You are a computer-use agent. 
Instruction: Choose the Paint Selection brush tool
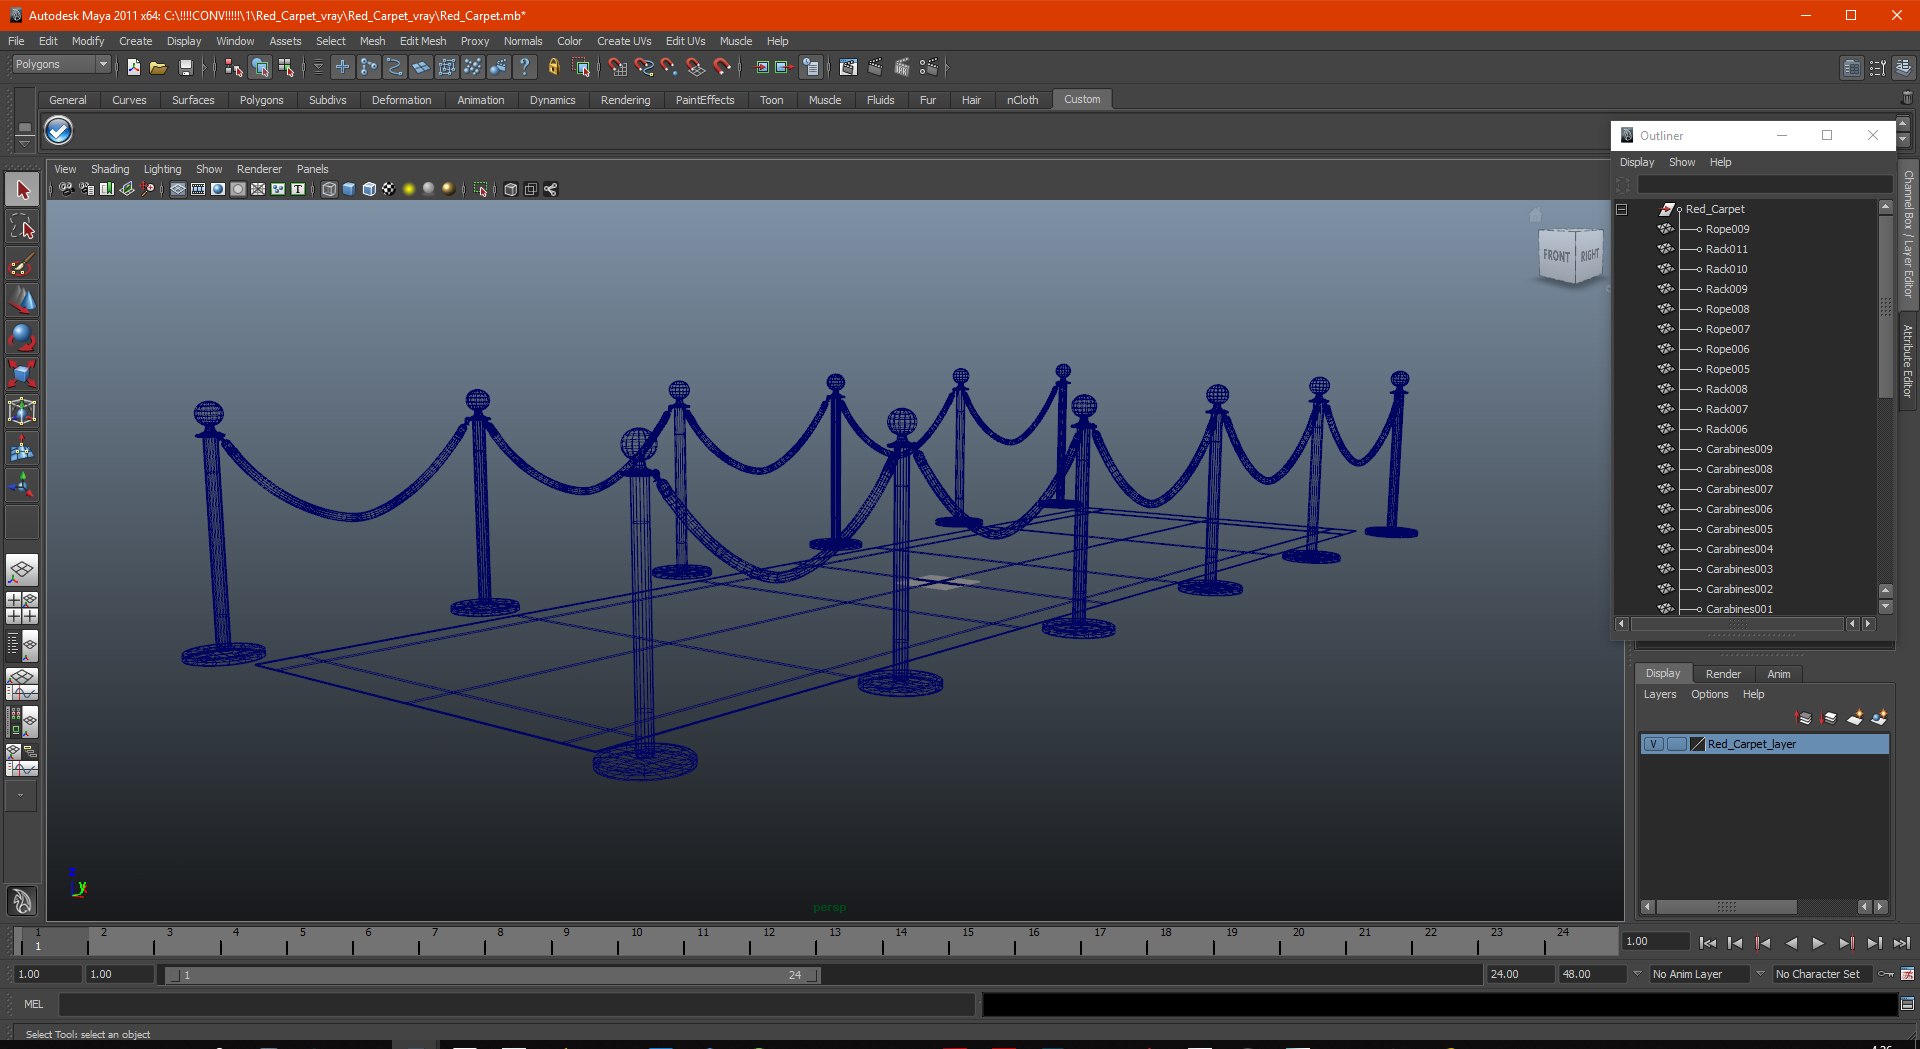pyautogui.click(x=22, y=264)
